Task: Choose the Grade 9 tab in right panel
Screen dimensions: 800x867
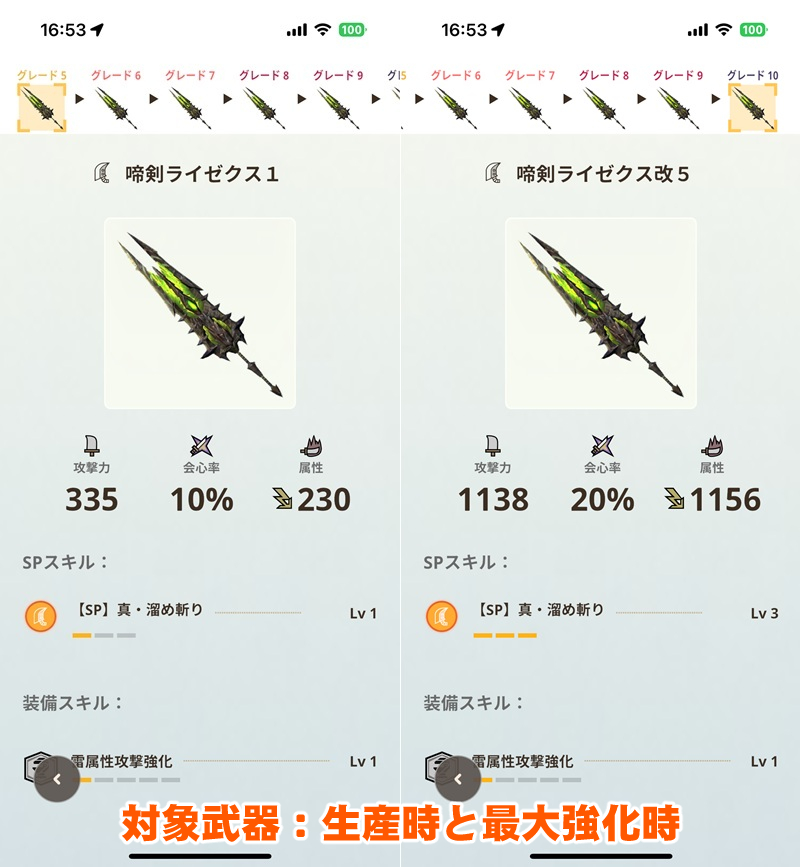Action: (x=678, y=75)
